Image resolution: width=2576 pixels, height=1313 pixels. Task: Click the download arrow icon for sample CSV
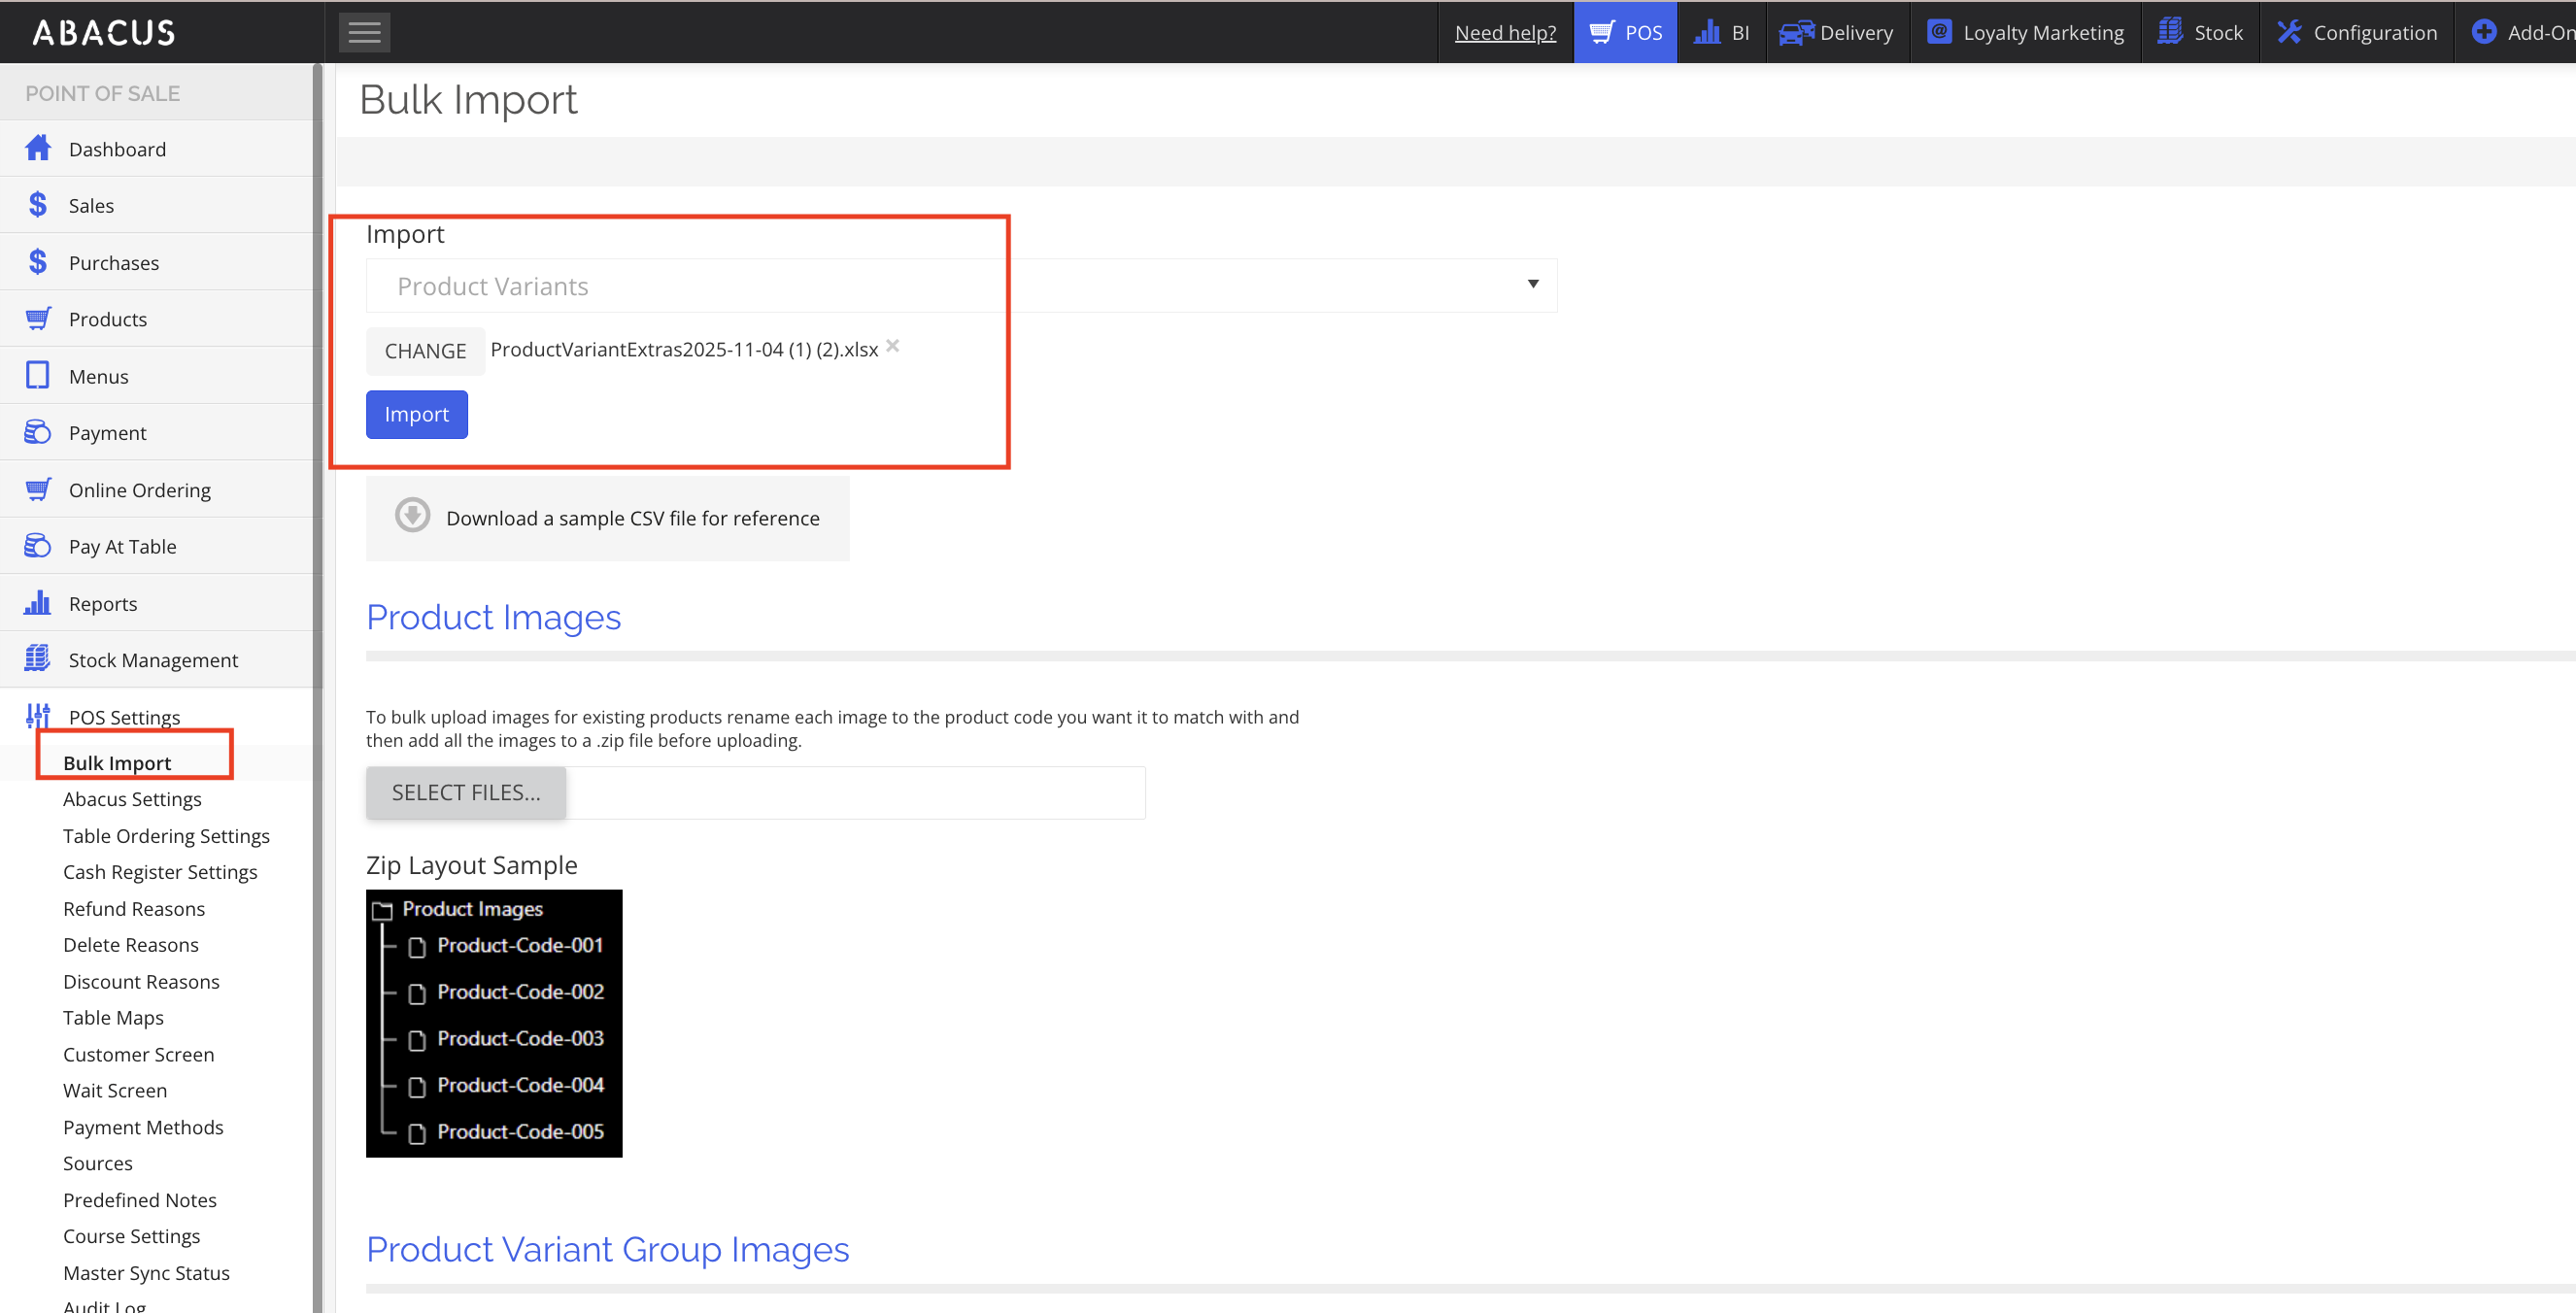point(412,516)
